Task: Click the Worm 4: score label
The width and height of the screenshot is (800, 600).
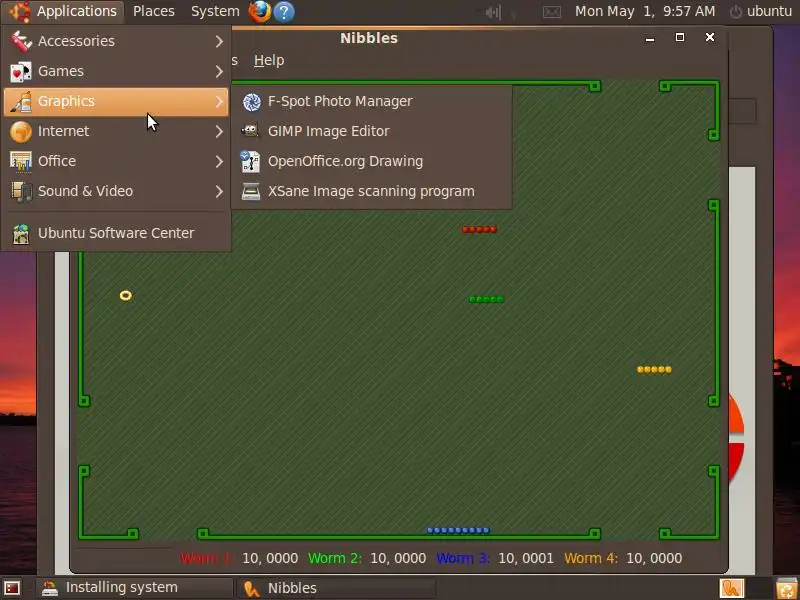Action: (x=591, y=558)
